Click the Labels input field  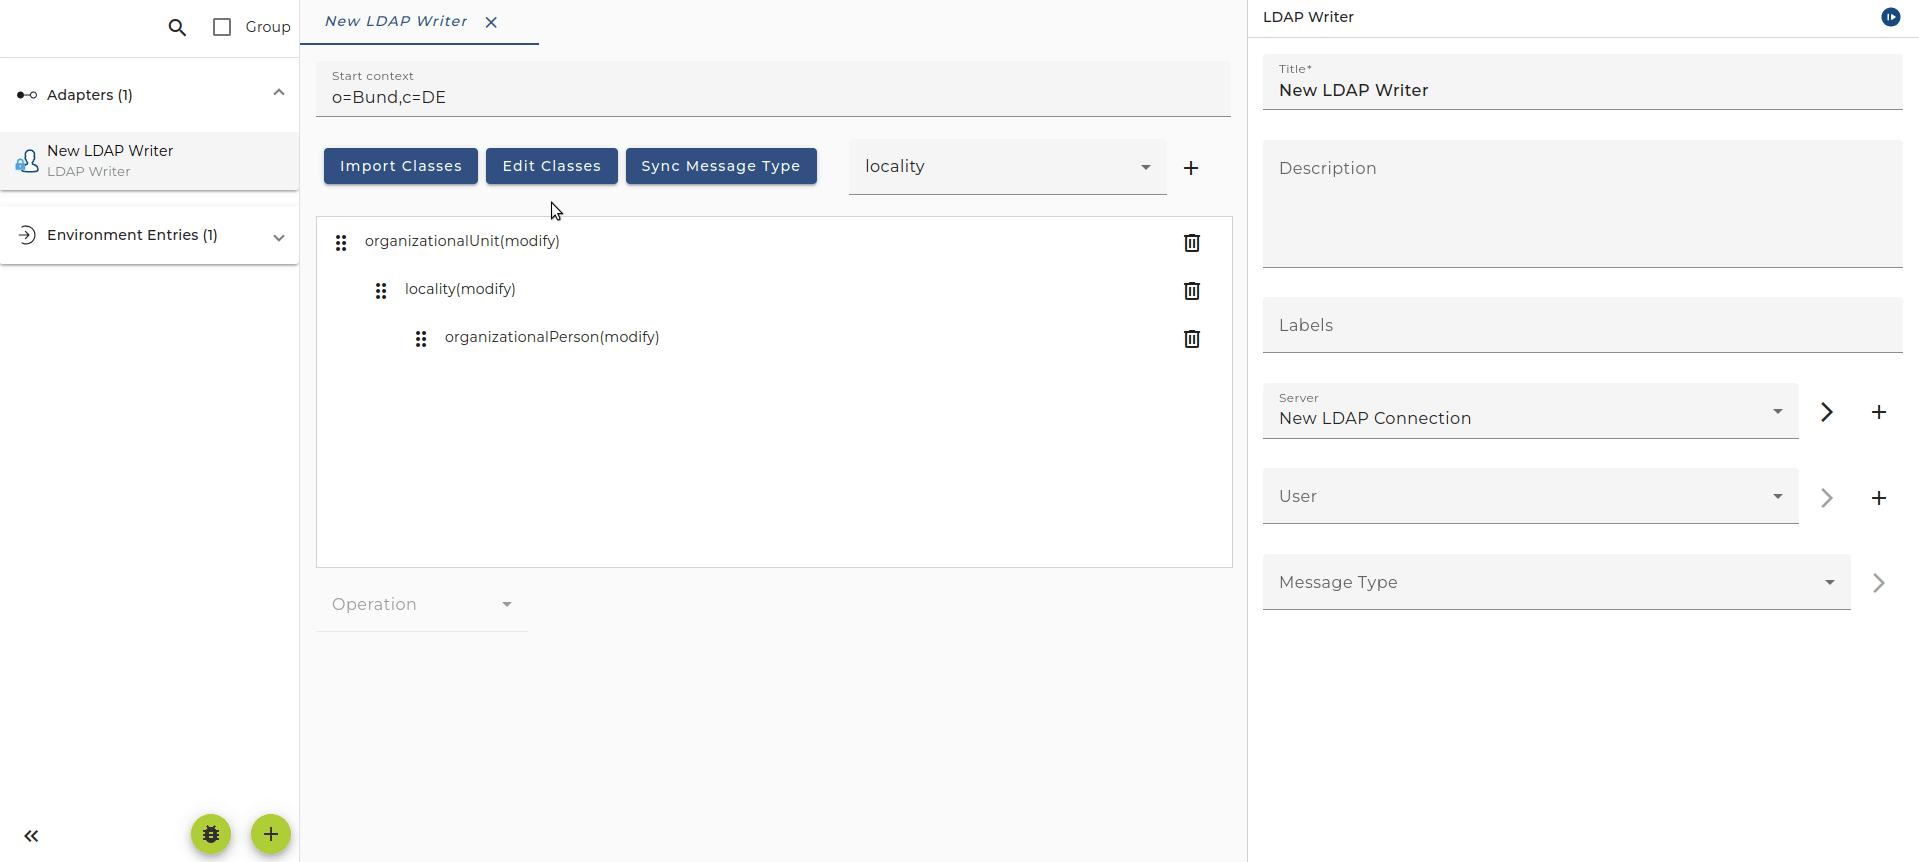pos(1582,325)
